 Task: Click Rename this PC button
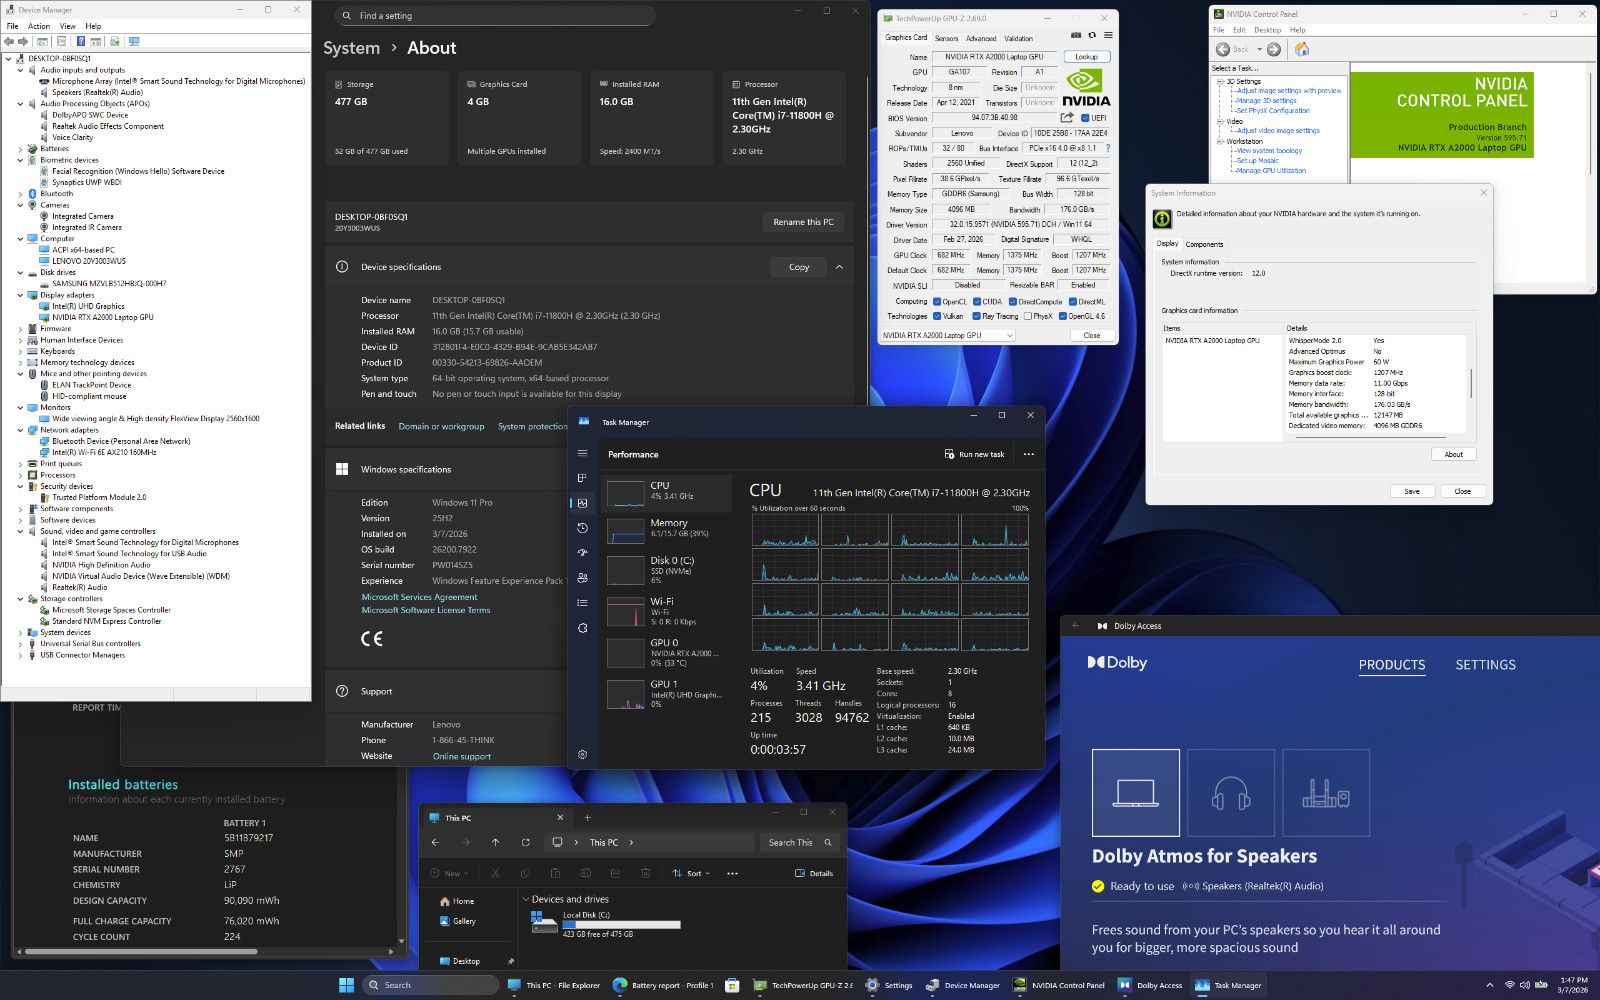pos(803,222)
